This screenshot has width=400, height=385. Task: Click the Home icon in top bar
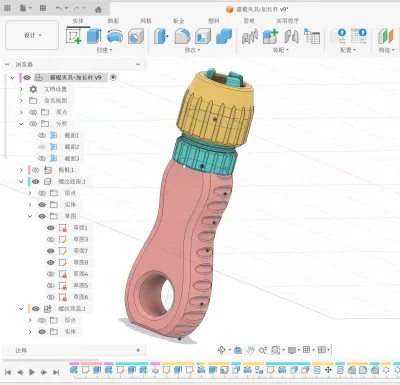click(x=98, y=9)
